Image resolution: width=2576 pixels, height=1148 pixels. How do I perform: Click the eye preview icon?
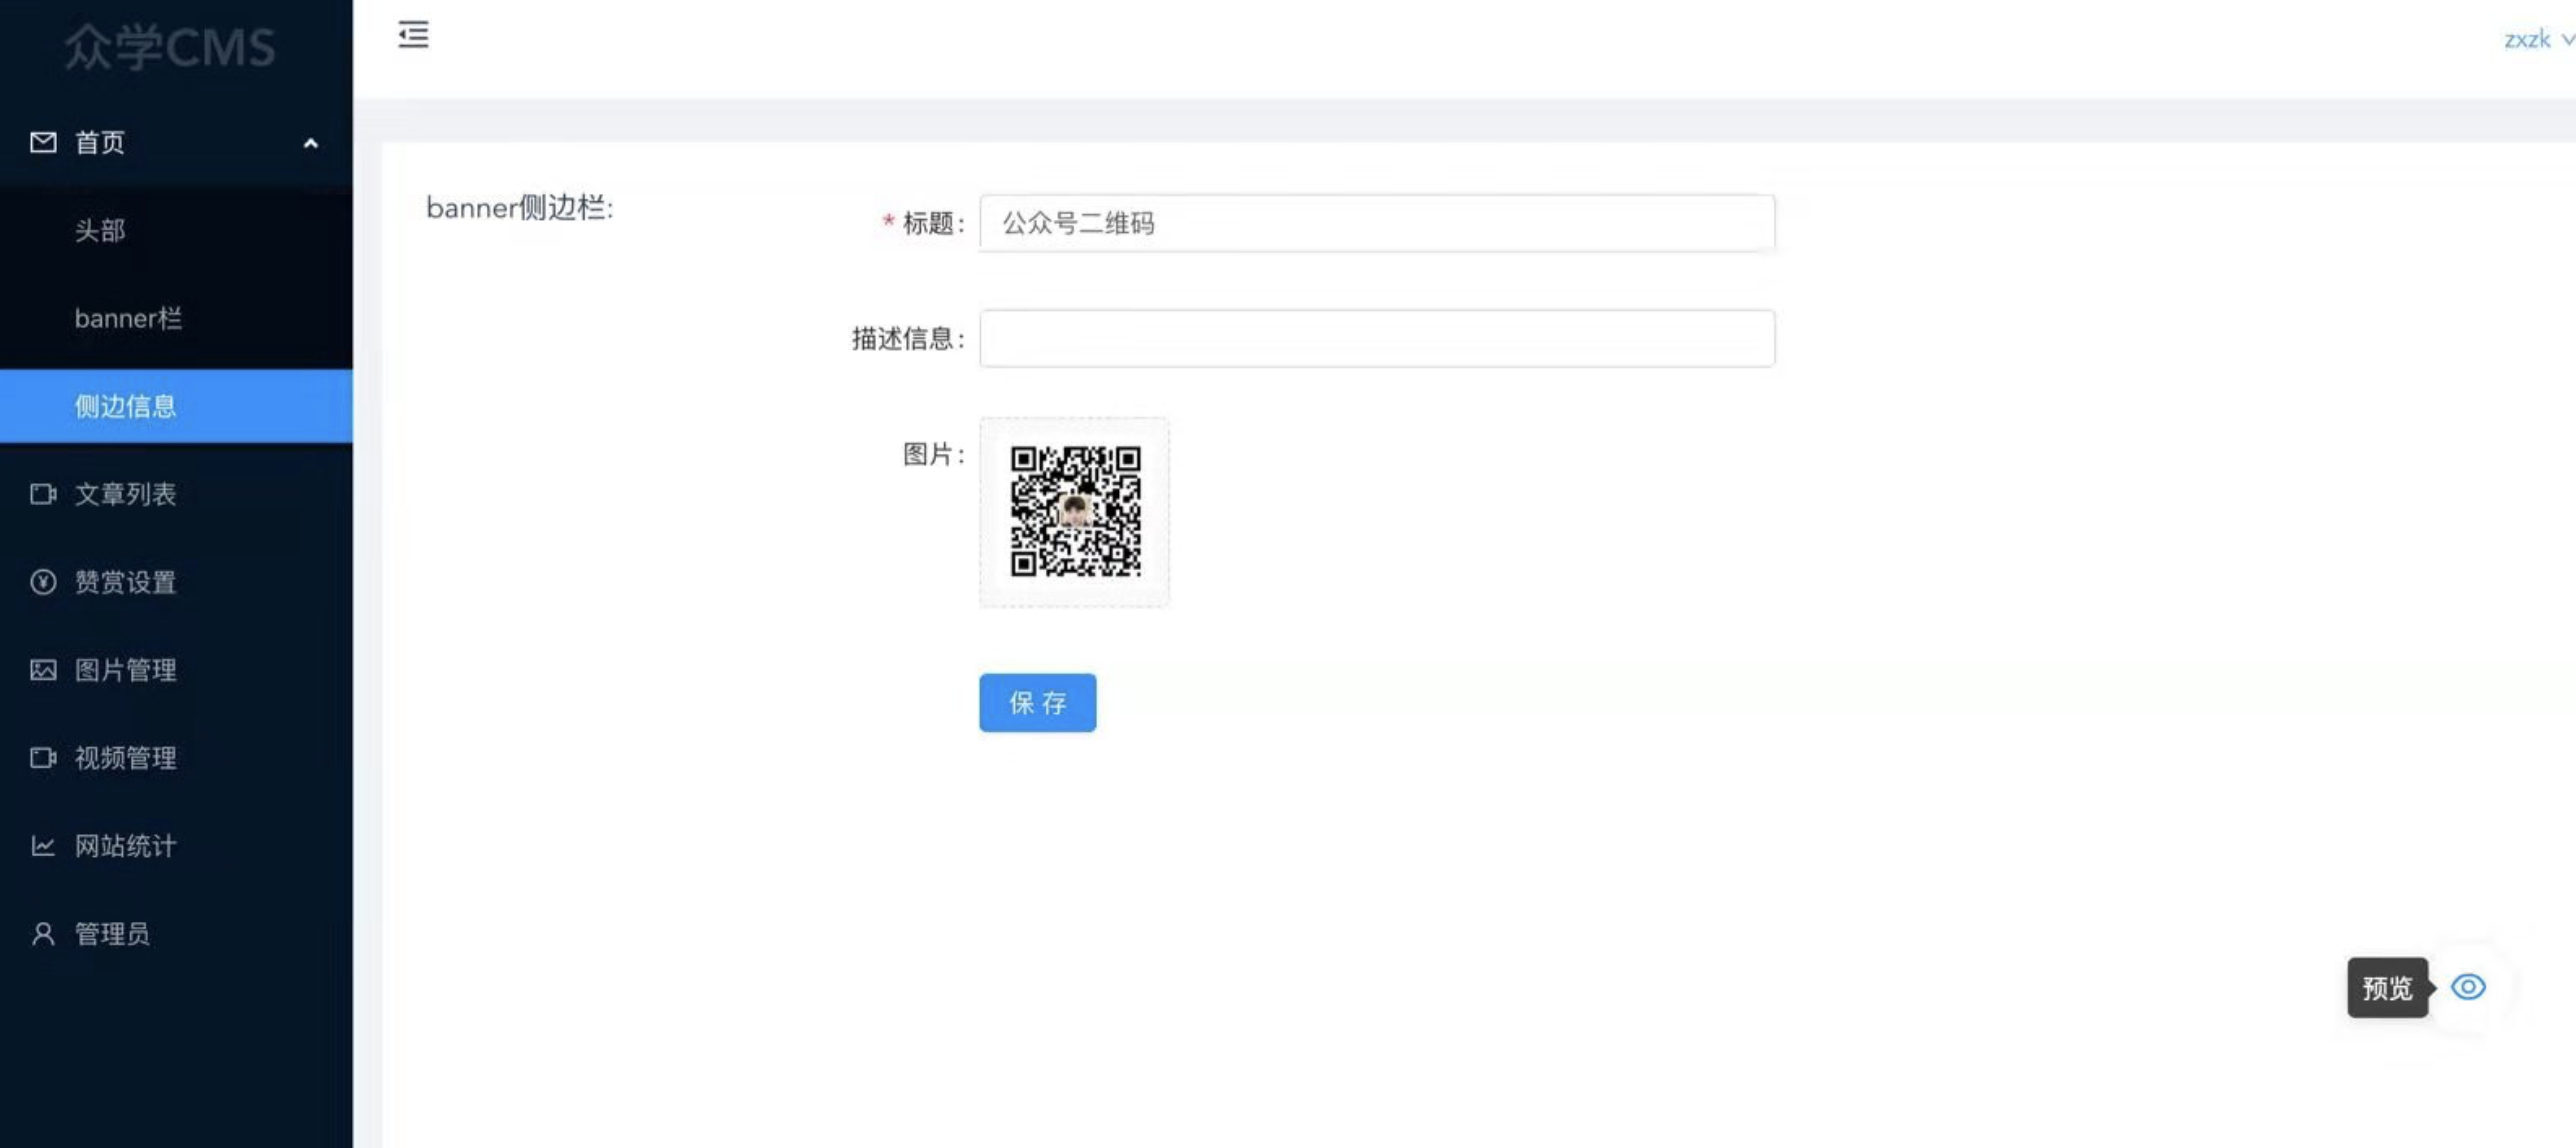pyautogui.click(x=2467, y=987)
